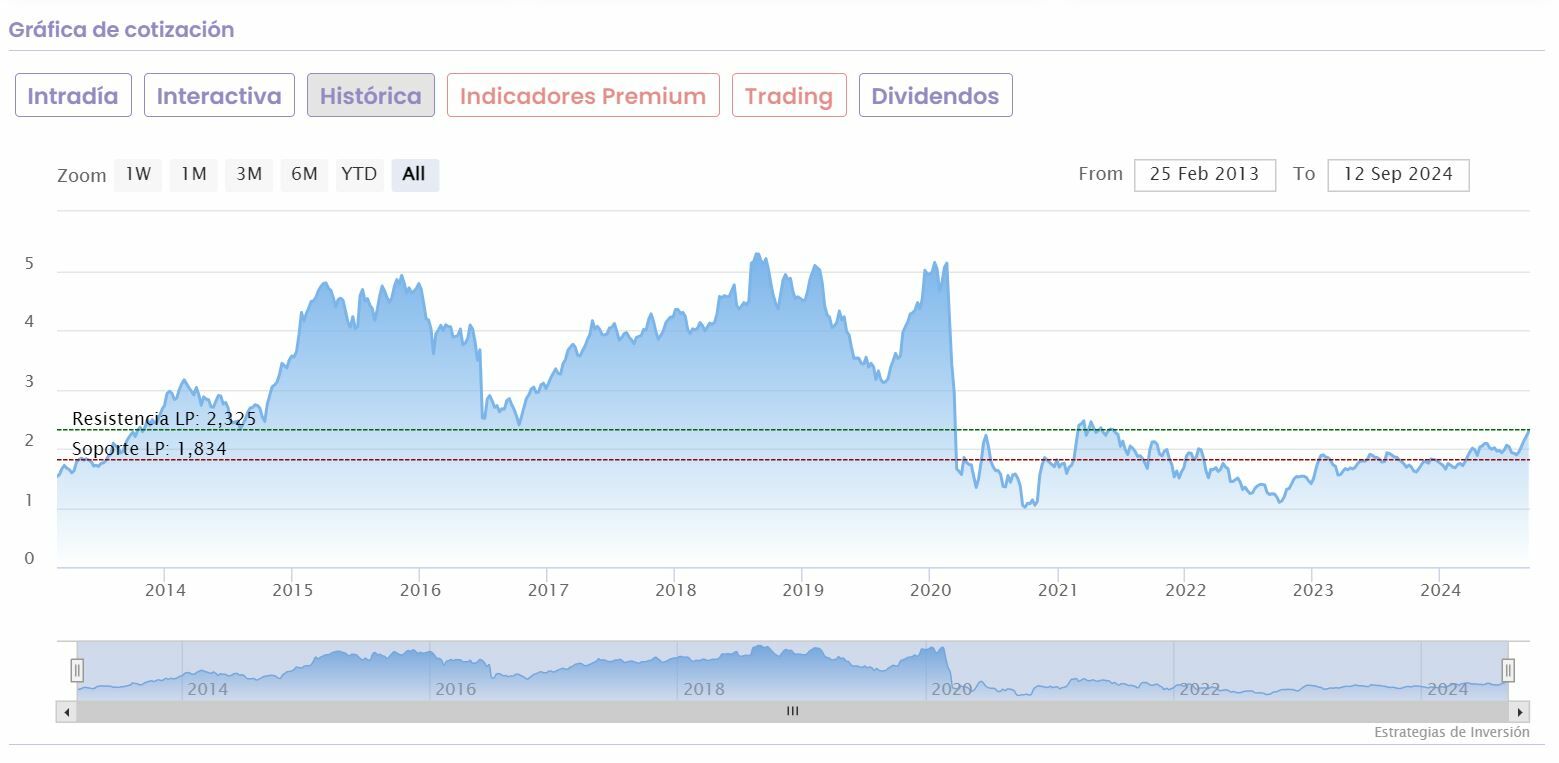The width and height of the screenshot is (1559, 763).
Task: Click the navigator scrollbar grip
Action: (x=792, y=712)
